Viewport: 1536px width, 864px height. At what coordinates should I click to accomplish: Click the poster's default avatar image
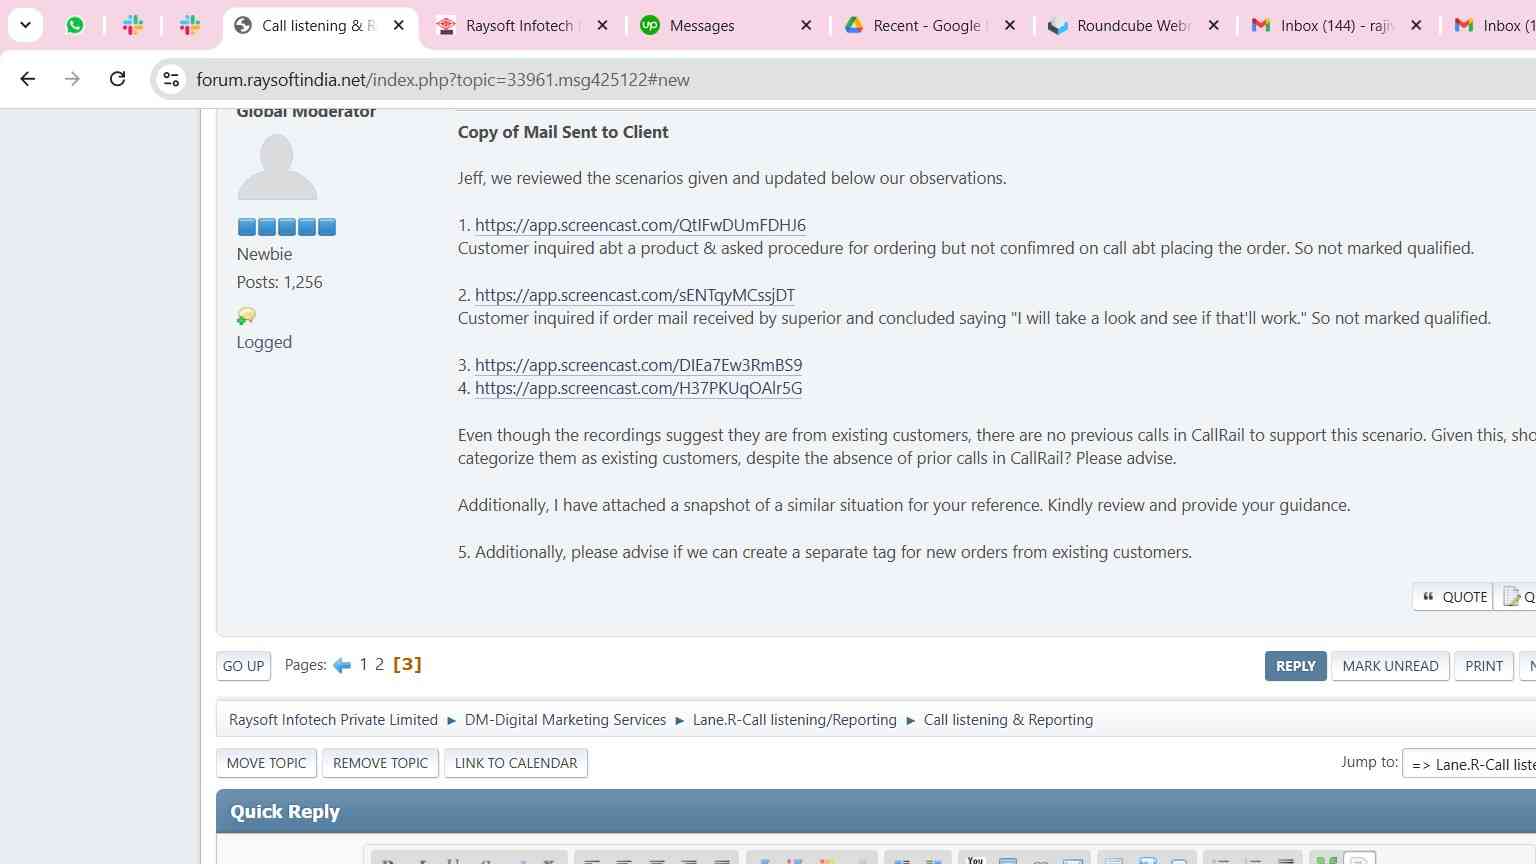pos(277,168)
